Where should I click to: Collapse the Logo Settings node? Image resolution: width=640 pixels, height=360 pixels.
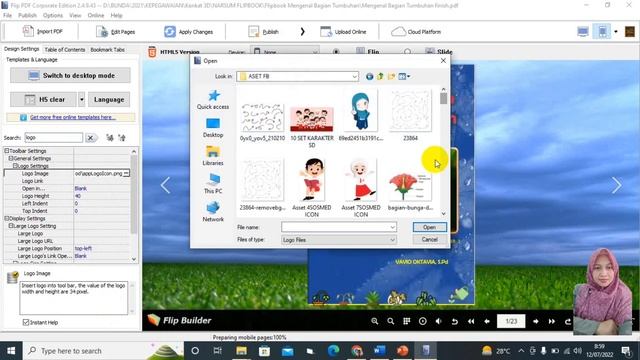pyautogui.click(x=15, y=166)
